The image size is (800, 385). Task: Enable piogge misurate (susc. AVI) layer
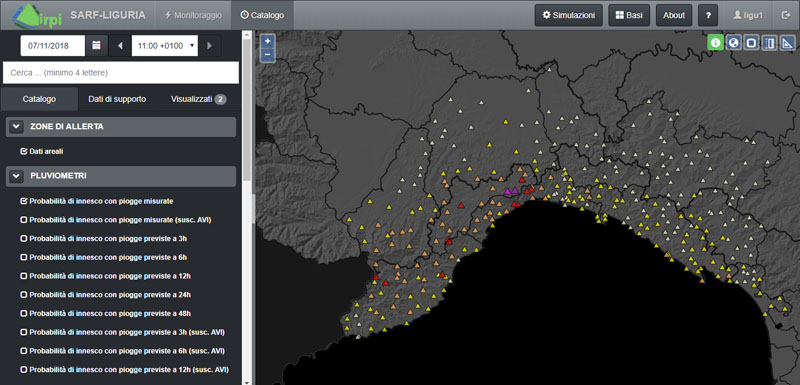23,220
